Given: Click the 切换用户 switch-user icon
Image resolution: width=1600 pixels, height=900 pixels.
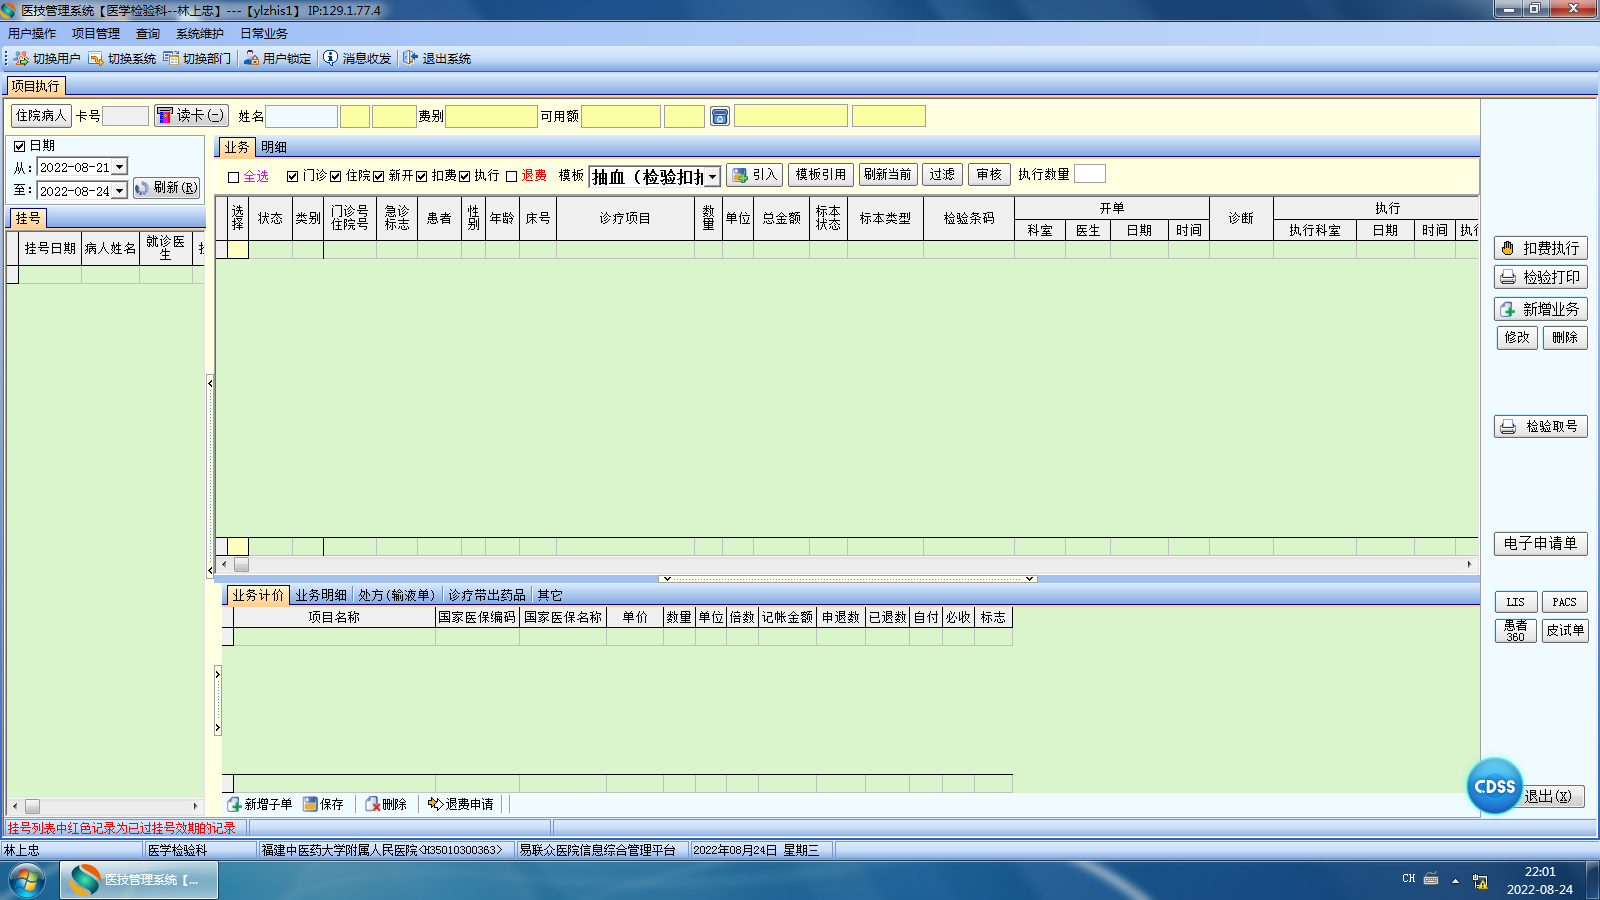Looking at the screenshot, I should pos(21,58).
